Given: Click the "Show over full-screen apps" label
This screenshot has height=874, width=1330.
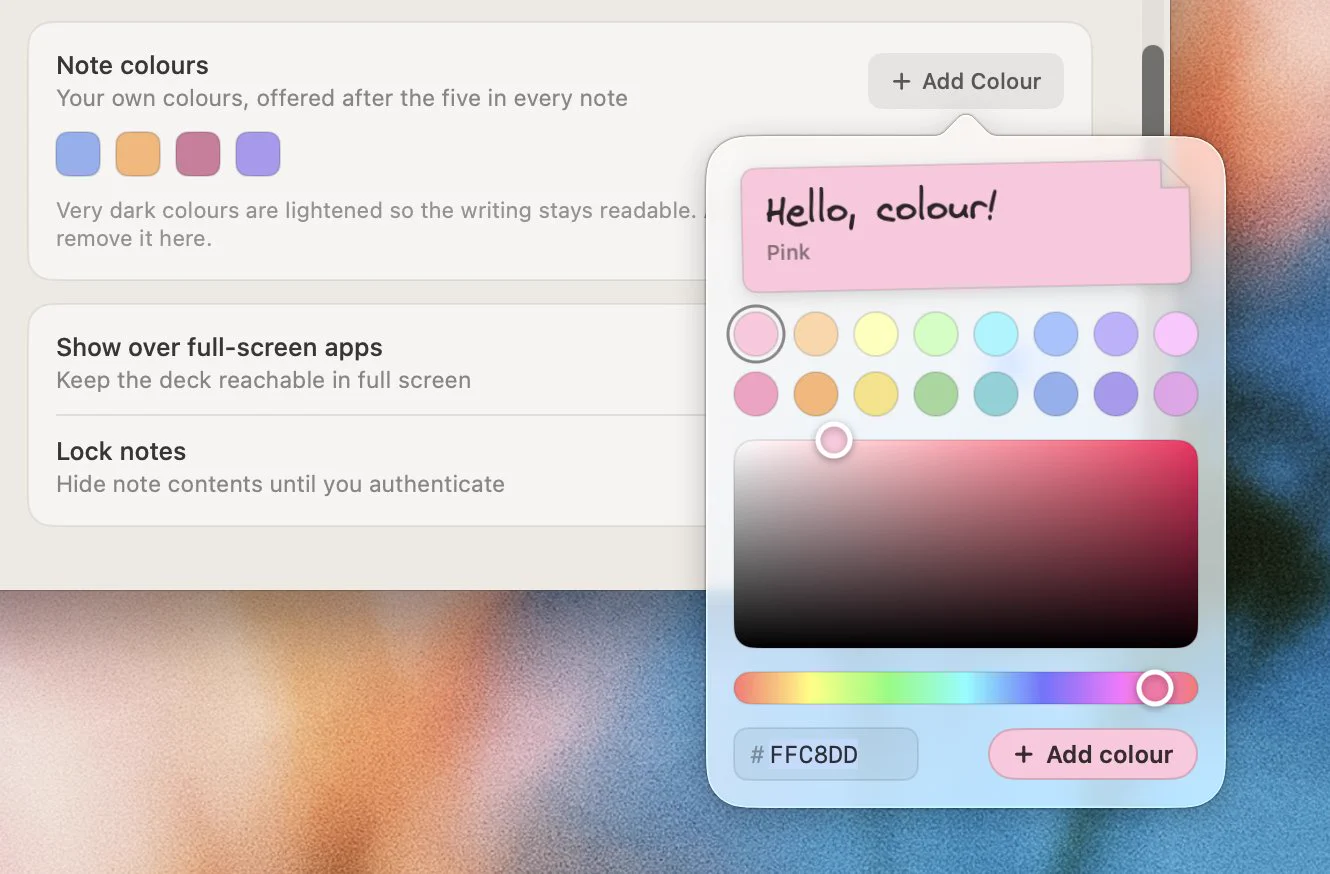Looking at the screenshot, I should (220, 348).
